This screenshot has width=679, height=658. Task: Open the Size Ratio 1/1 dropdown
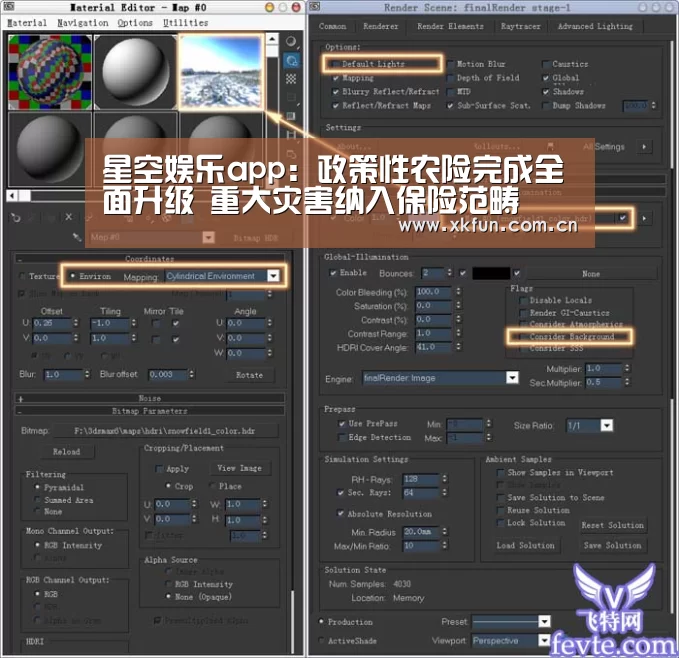point(607,425)
